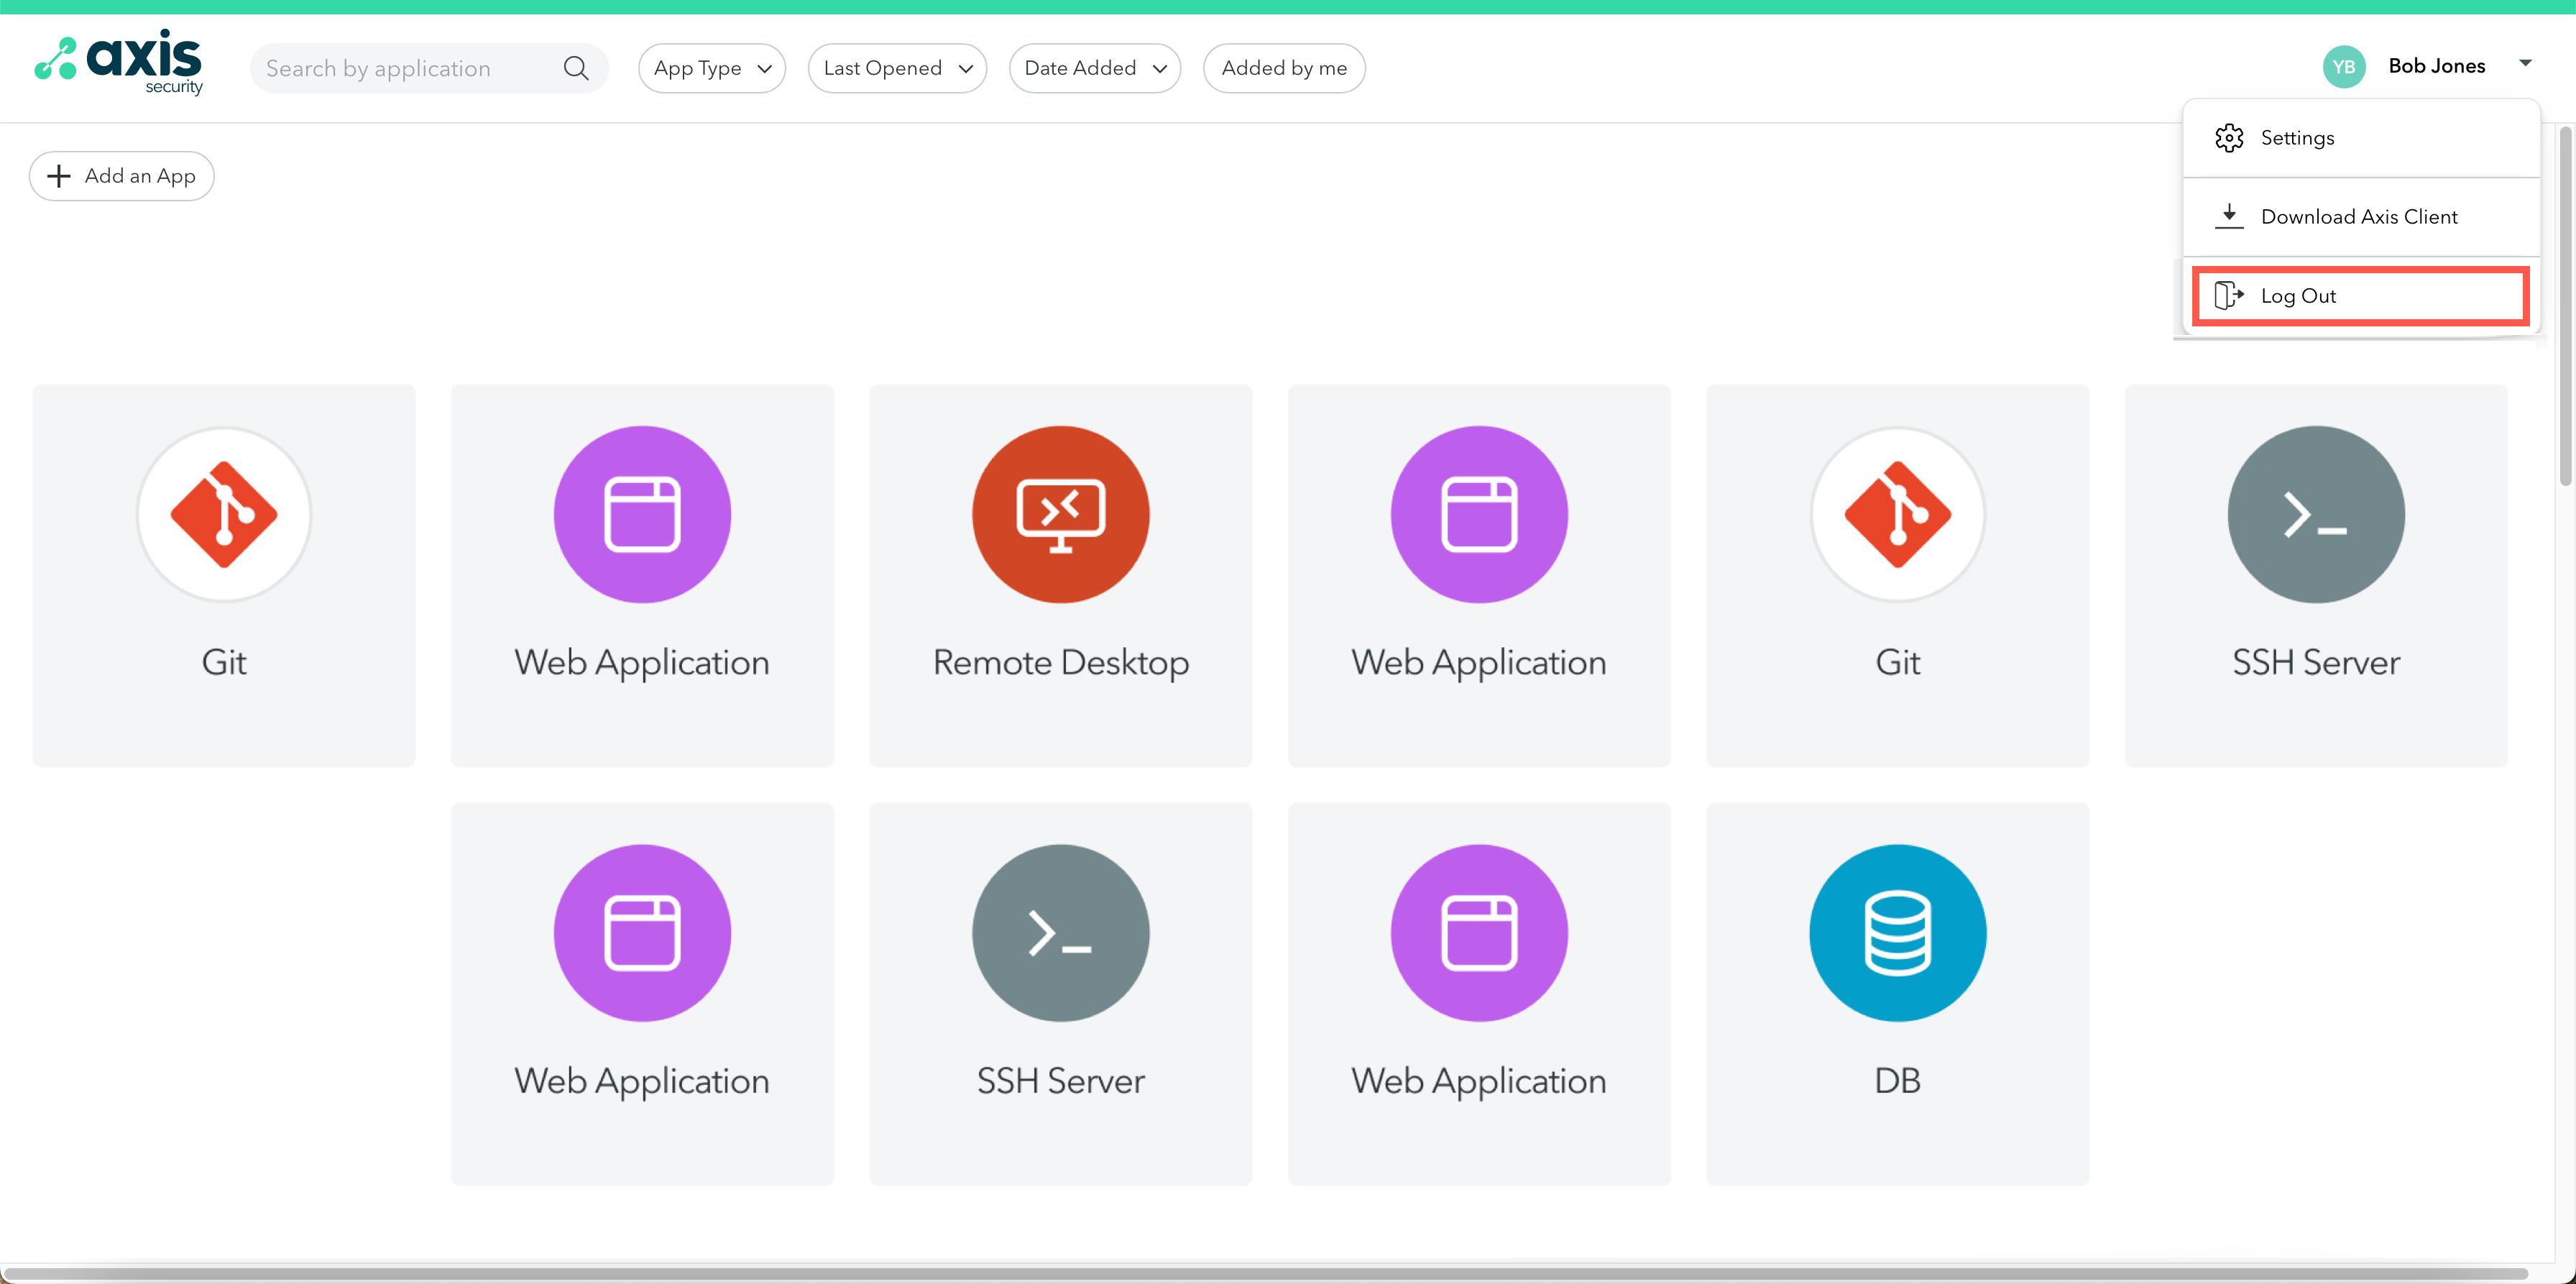Screen dimensions: 2576x1284
Task: Choose Log Out from the menu
Action: 2360,296
